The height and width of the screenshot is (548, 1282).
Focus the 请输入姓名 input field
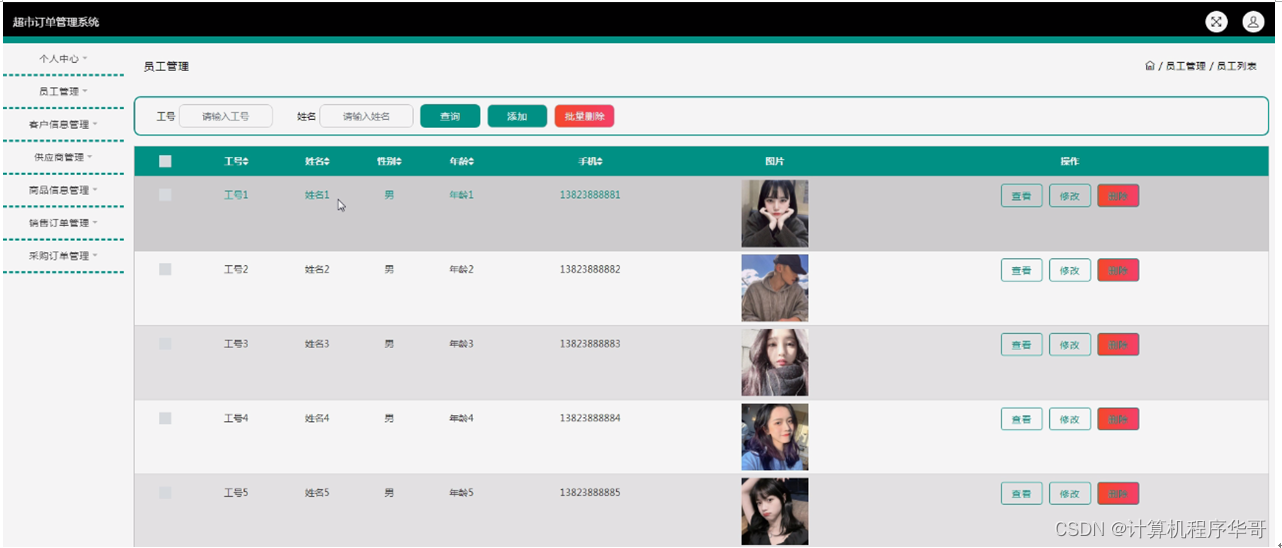[x=366, y=116]
